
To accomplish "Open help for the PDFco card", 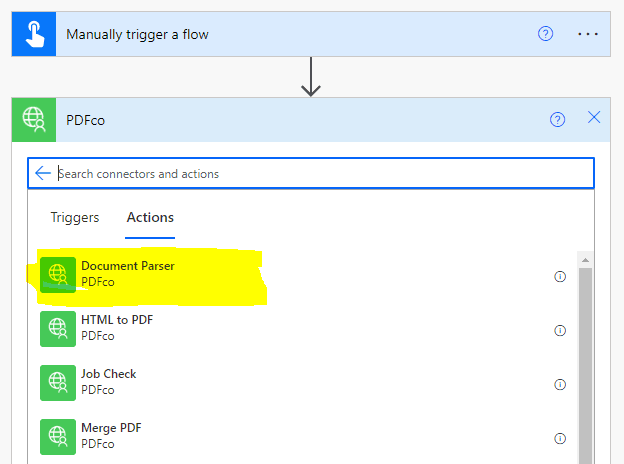I will tap(557, 119).
